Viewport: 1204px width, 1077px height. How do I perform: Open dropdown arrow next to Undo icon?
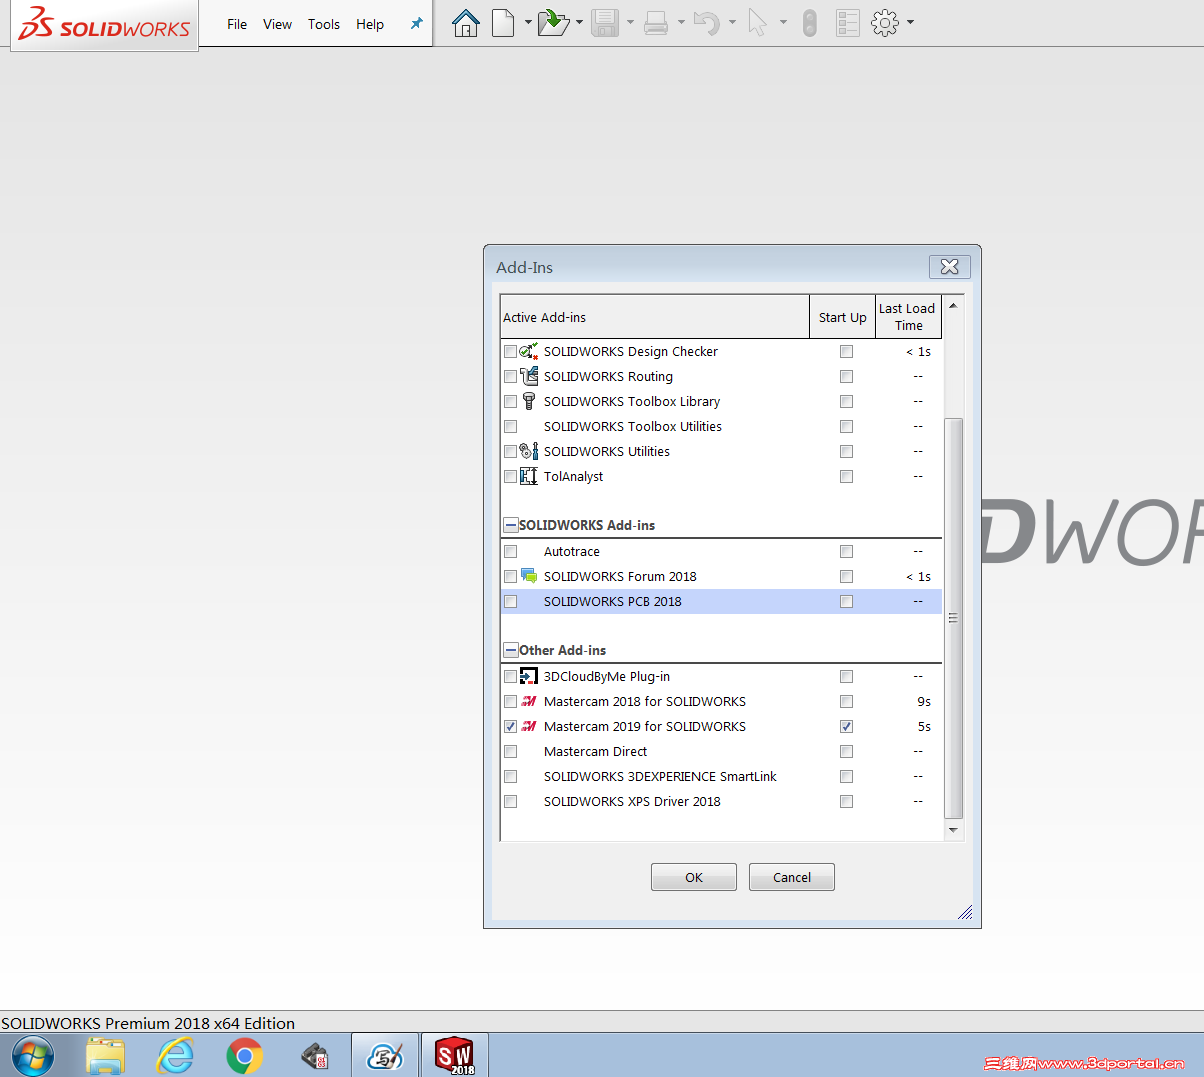tap(732, 22)
